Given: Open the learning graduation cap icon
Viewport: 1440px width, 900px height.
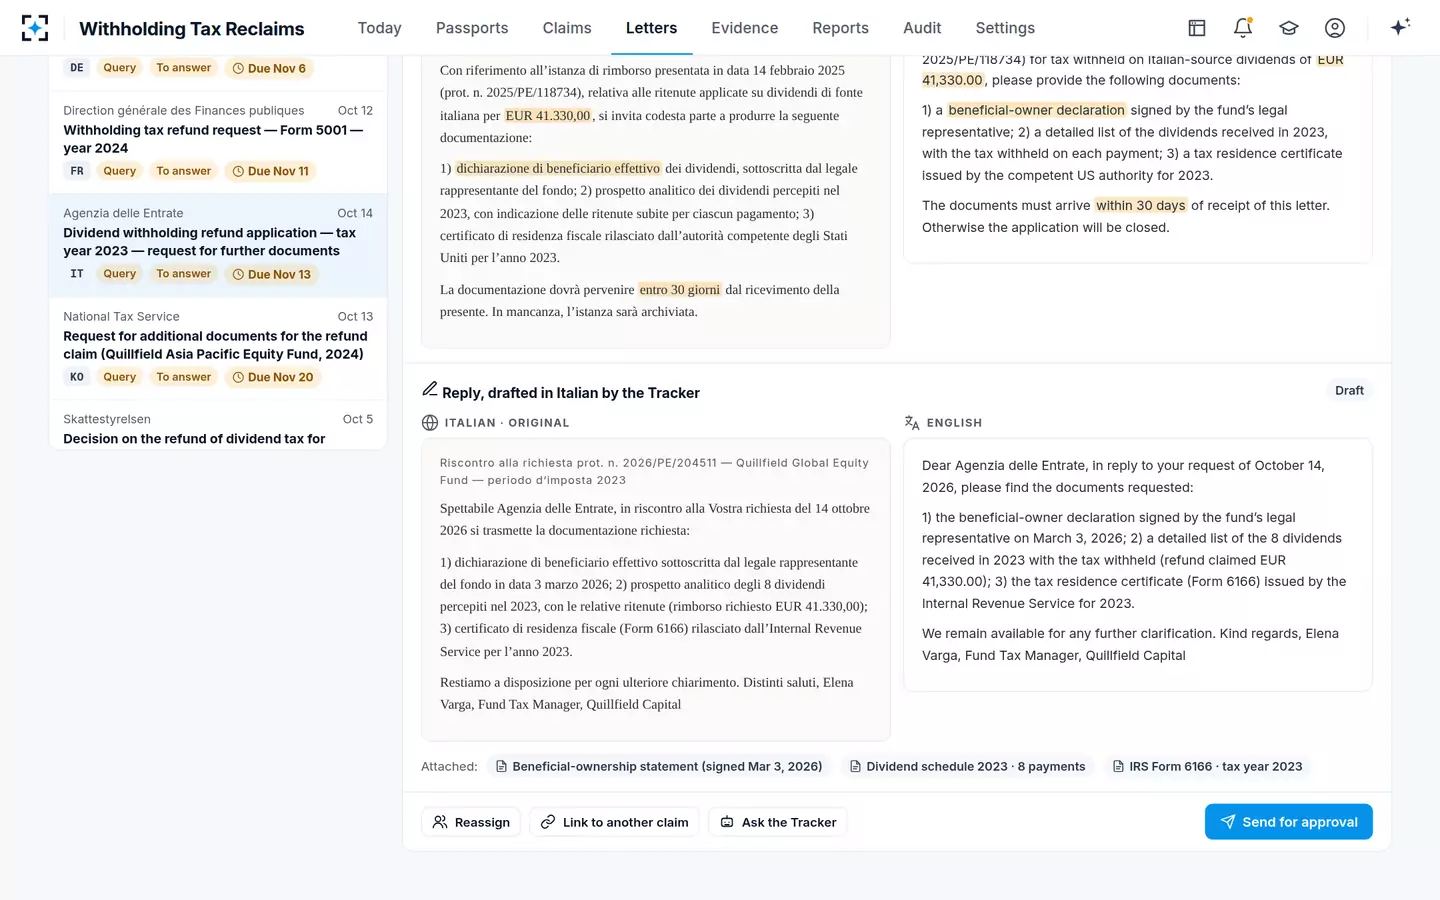Looking at the screenshot, I should coord(1289,28).
